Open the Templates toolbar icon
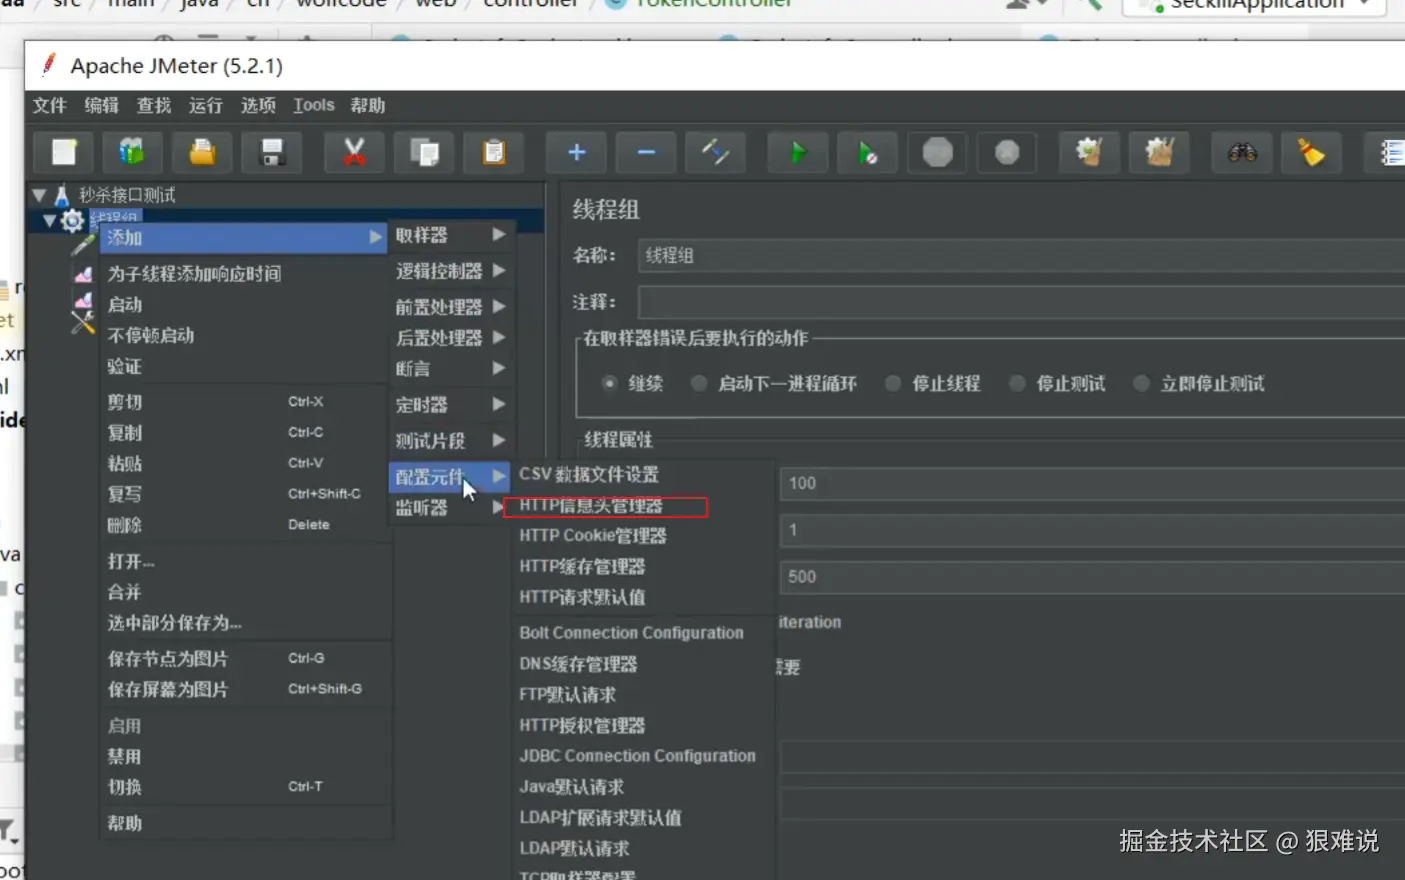Screen dimensions: 1405x880 132,152
